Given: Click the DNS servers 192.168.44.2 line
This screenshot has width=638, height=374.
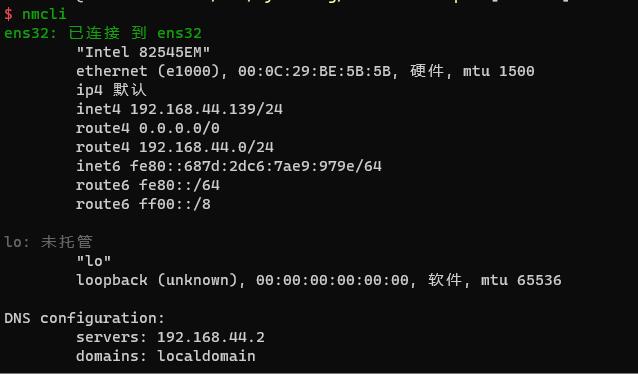Looking at the screenshot, I should [170, 337].
